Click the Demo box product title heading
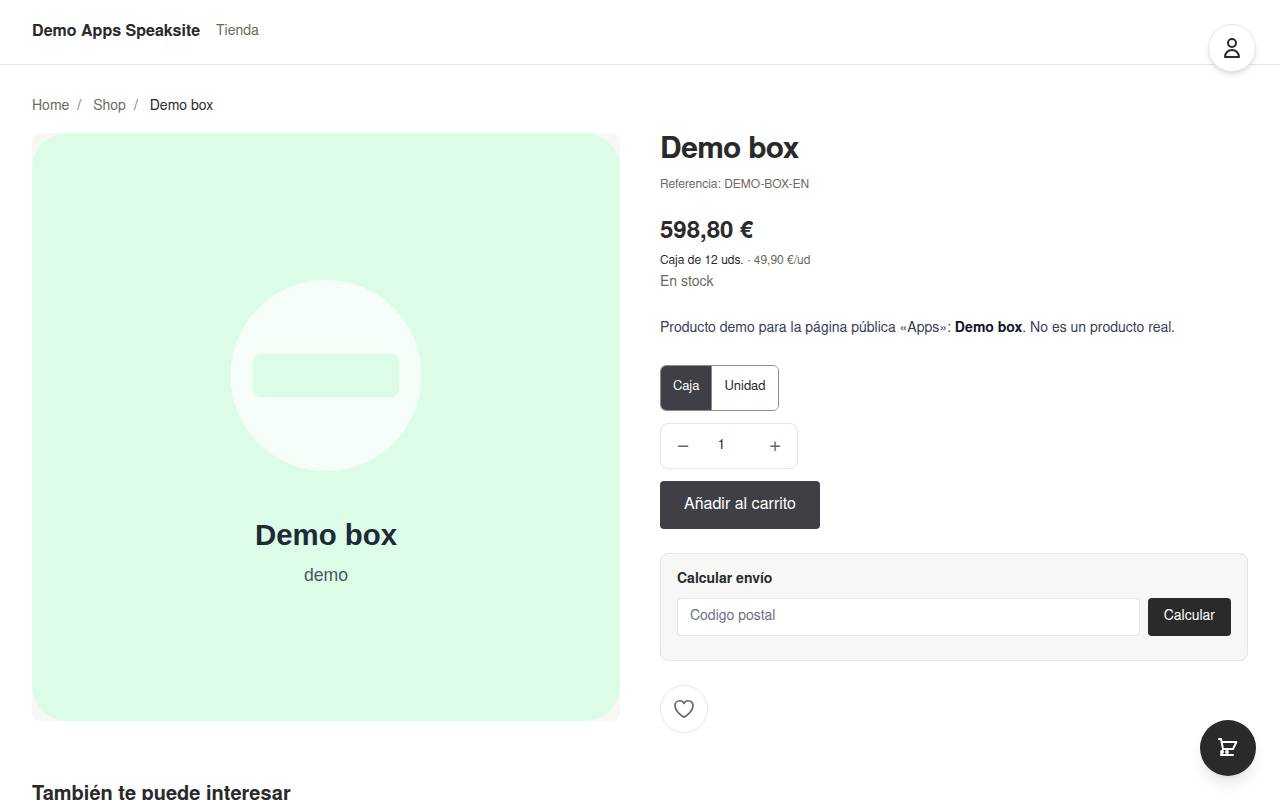The height and width of the screenshot is (800, 1280). pyautogui.click(x=730, y=148)
